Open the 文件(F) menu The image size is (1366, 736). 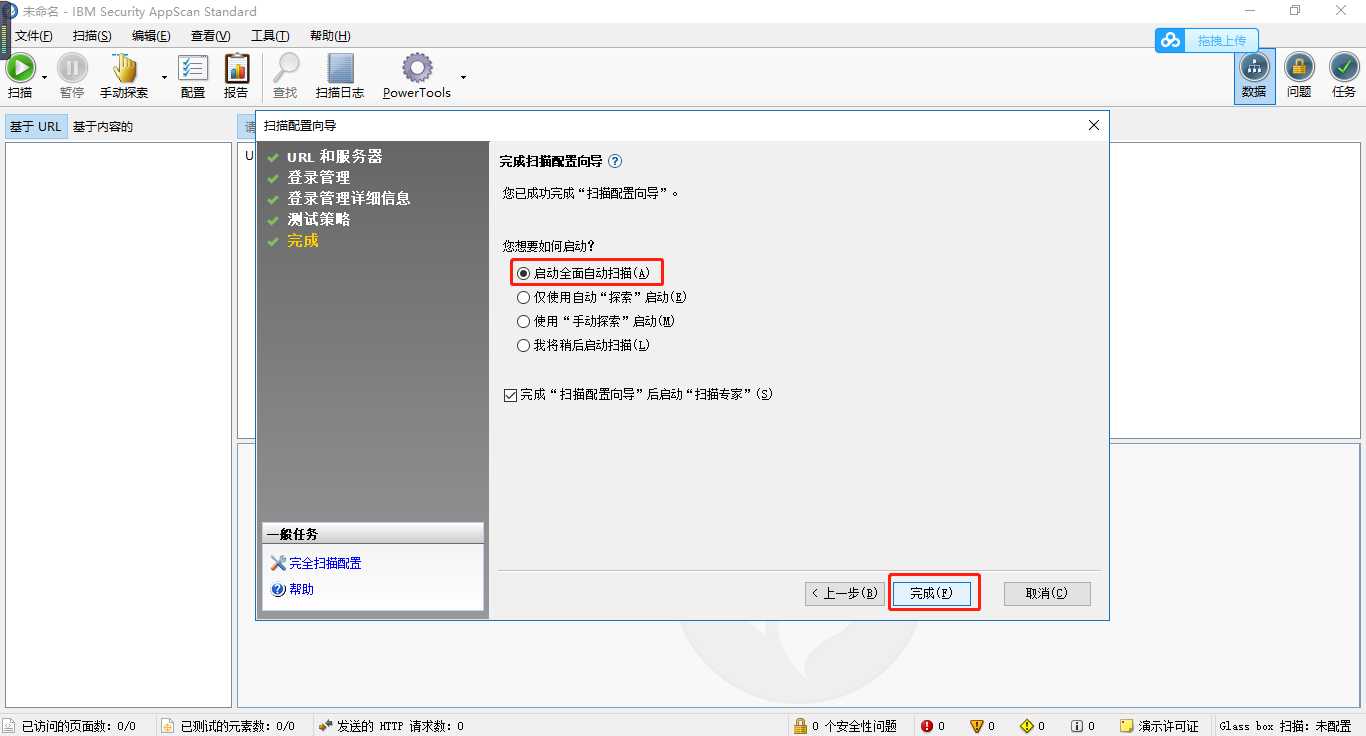pyautogui.click(x=33, y=36)
